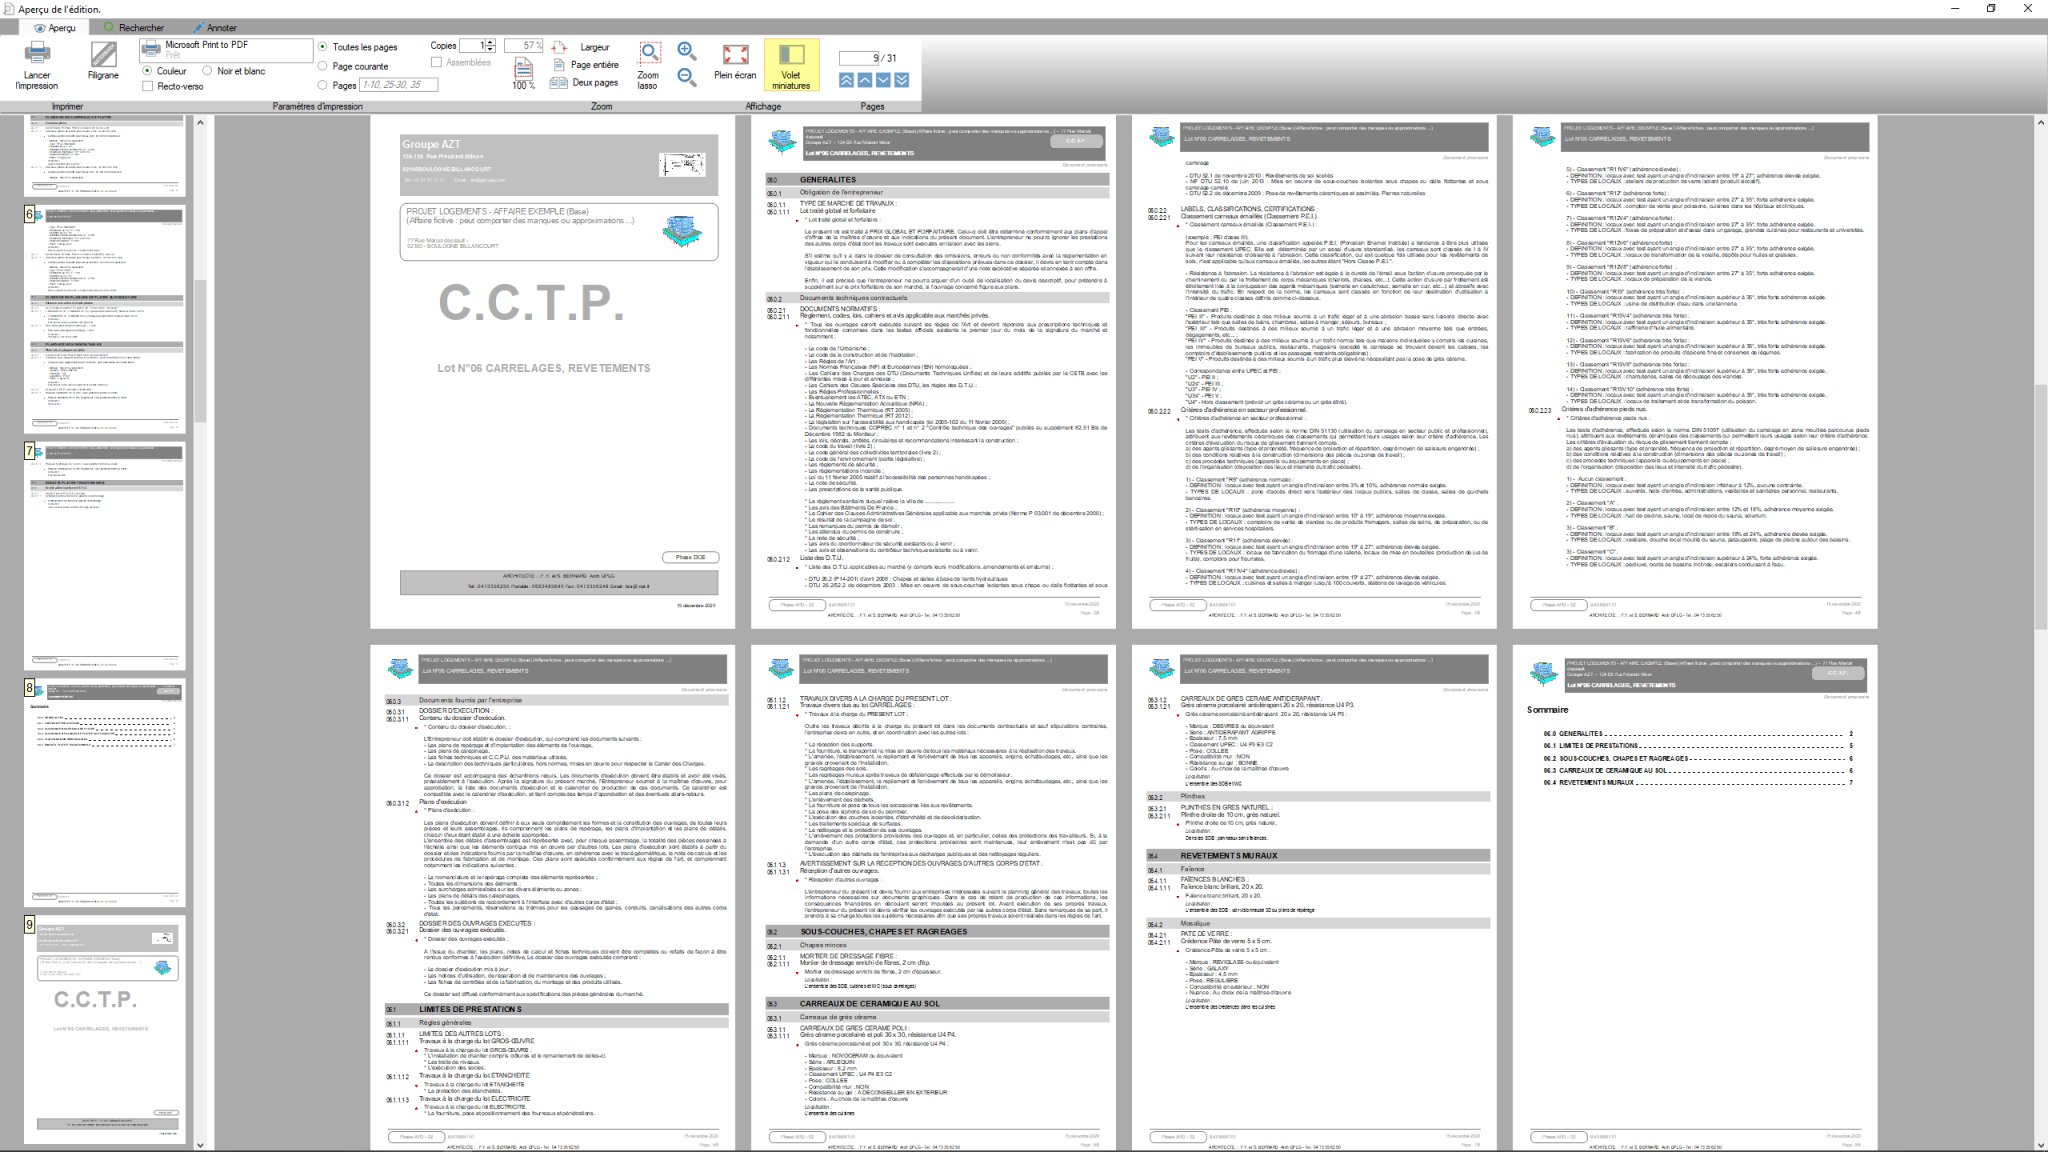Open the Filigrane watermark tool
The width and height of the screenshot is (2048, 1152).
pos(103,55)
